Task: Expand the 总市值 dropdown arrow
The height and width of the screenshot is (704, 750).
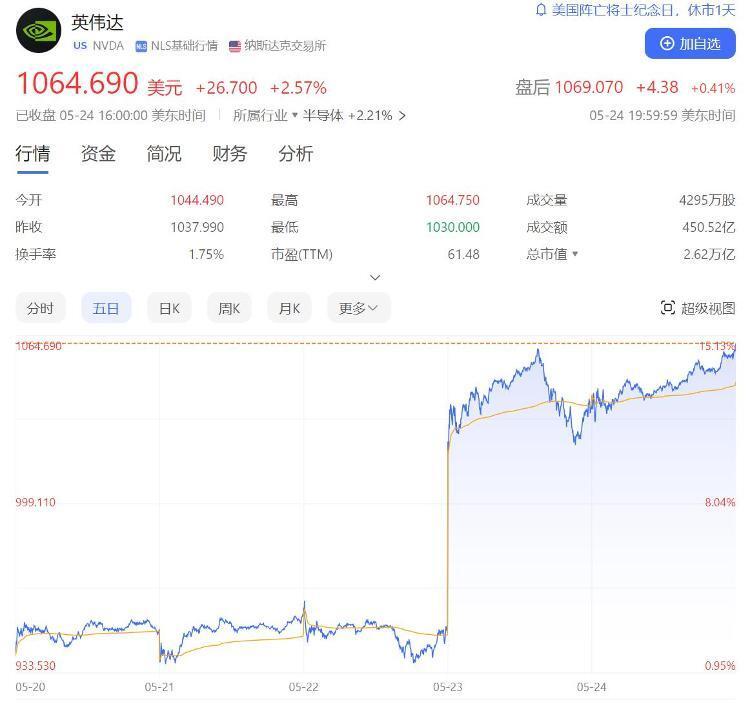Action: tap(575, 254)
